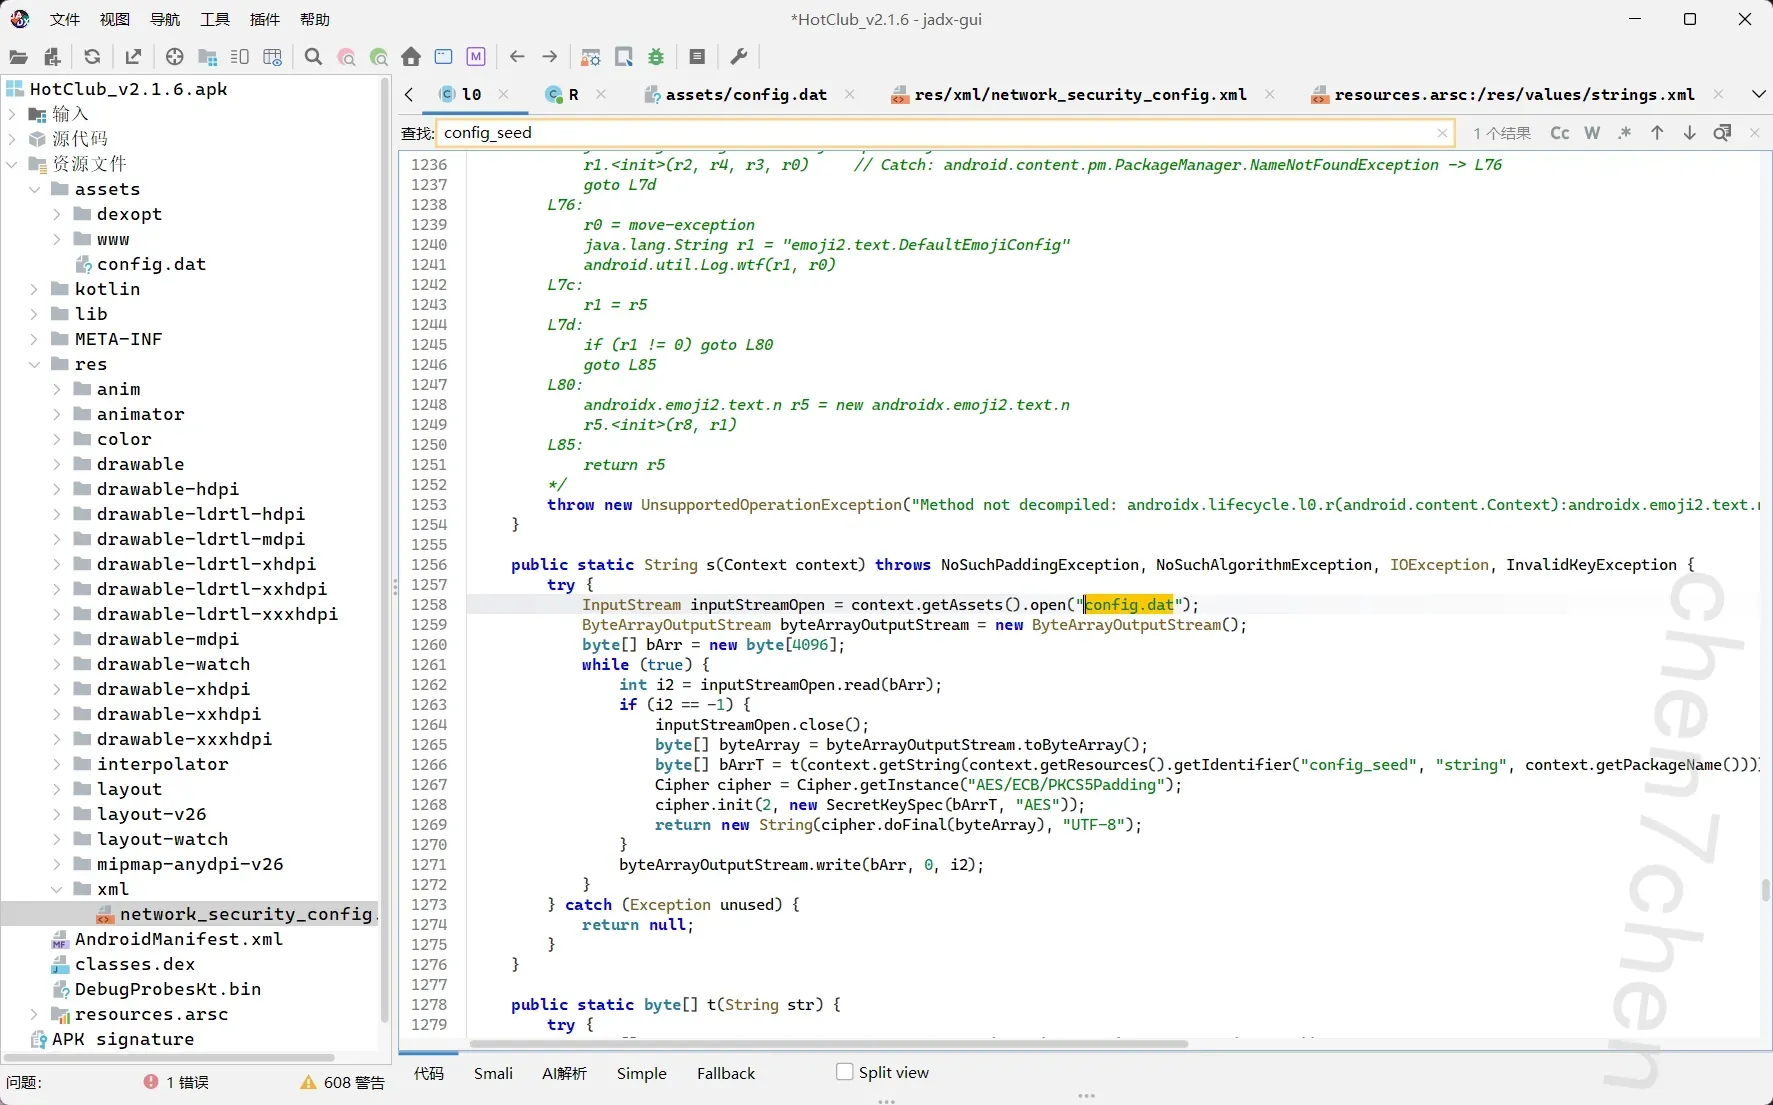
Task: Navigate forward with the right arrow
Action: [550, 57]
